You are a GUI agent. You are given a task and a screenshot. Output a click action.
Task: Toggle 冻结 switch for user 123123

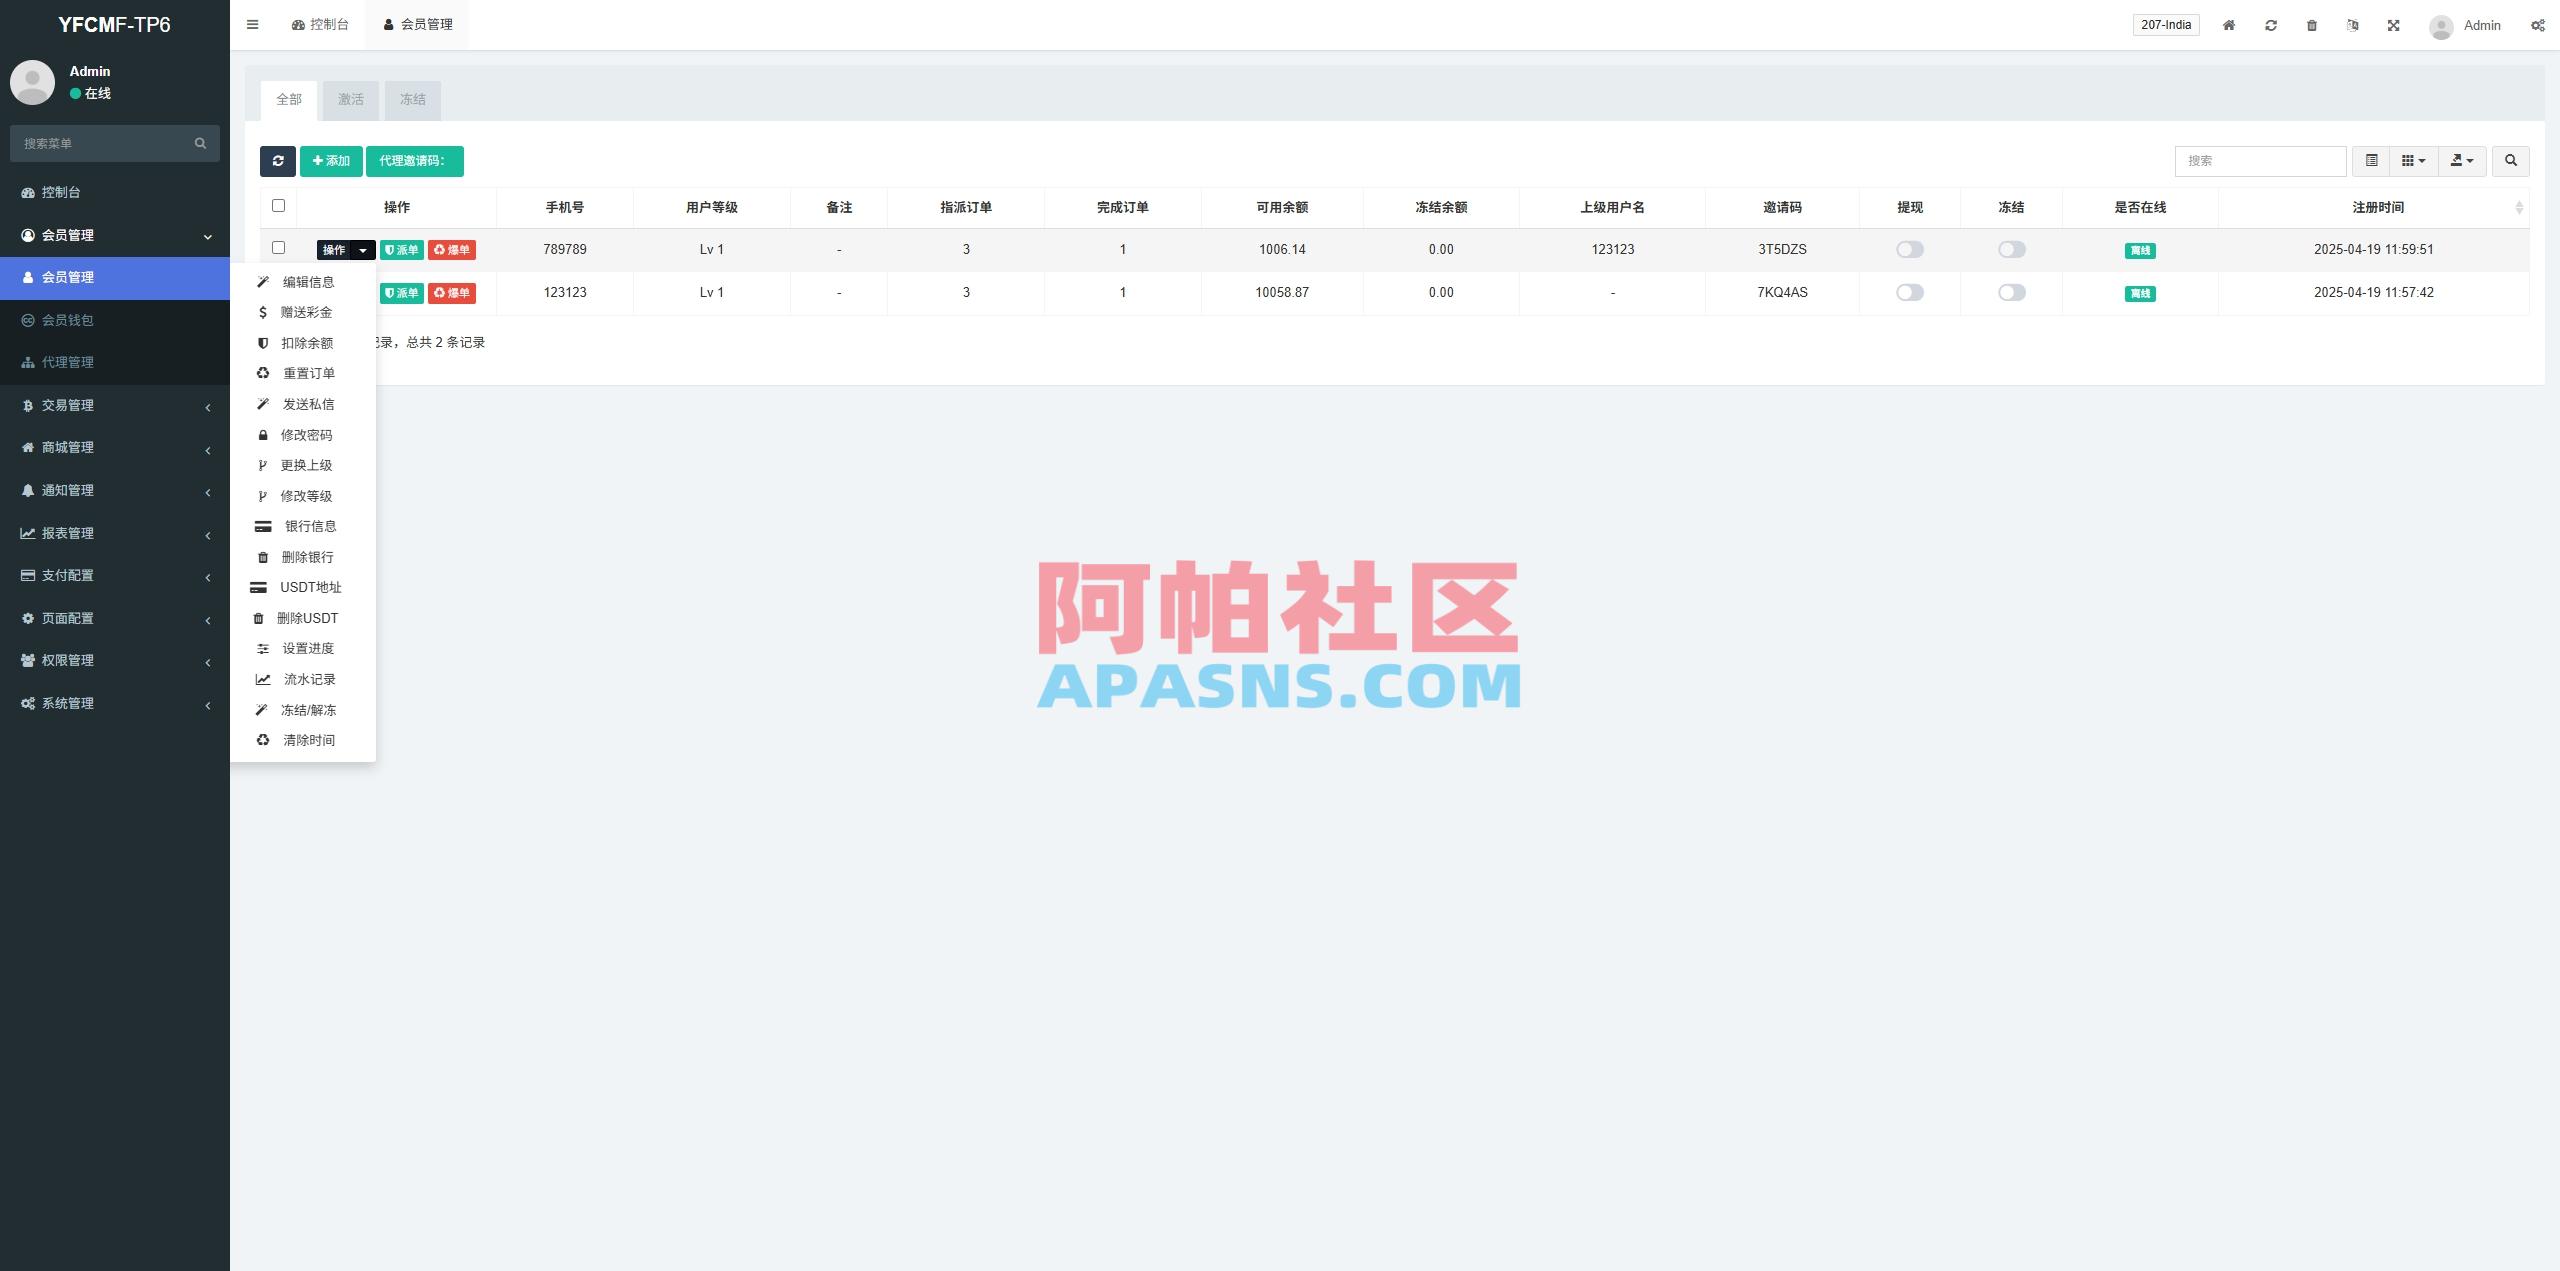[x=2011, y=292]
